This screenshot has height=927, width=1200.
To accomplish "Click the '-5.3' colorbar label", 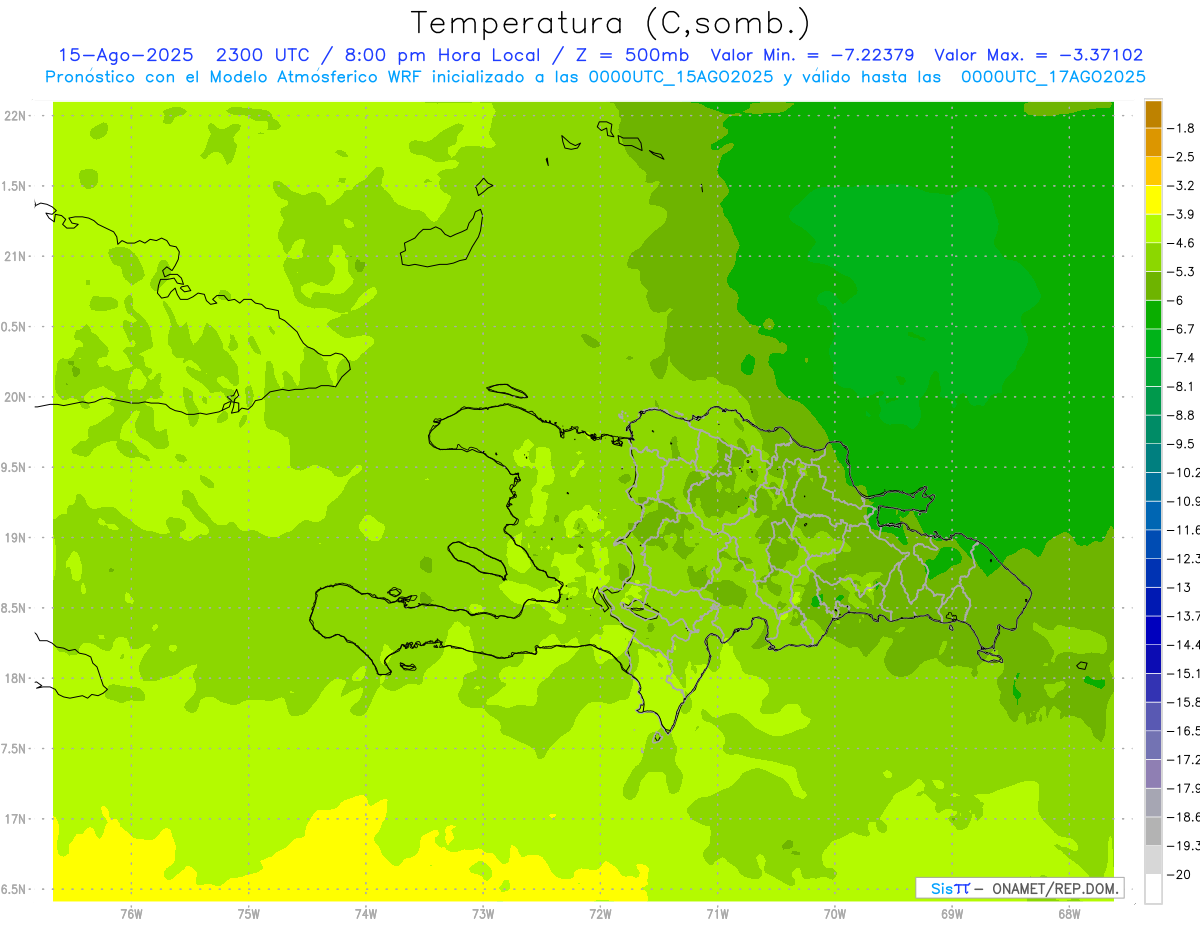I will tap(1183, 272).
